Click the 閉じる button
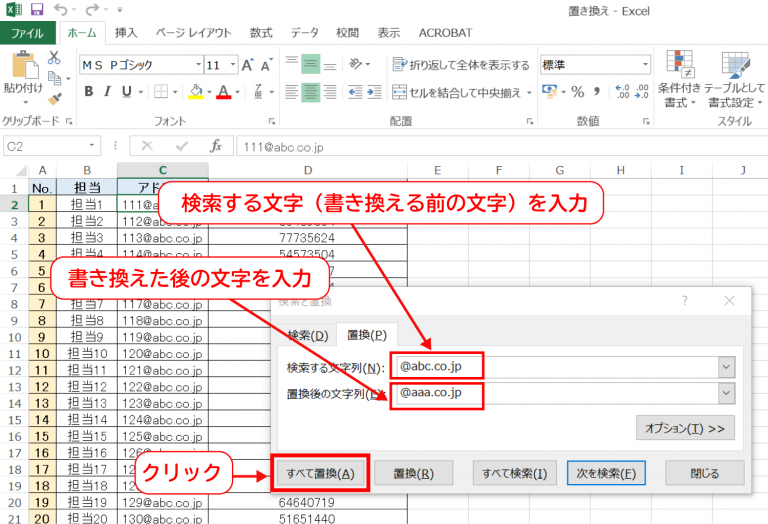The height and width of the screenshot is (524, 768). click(705, 474)
